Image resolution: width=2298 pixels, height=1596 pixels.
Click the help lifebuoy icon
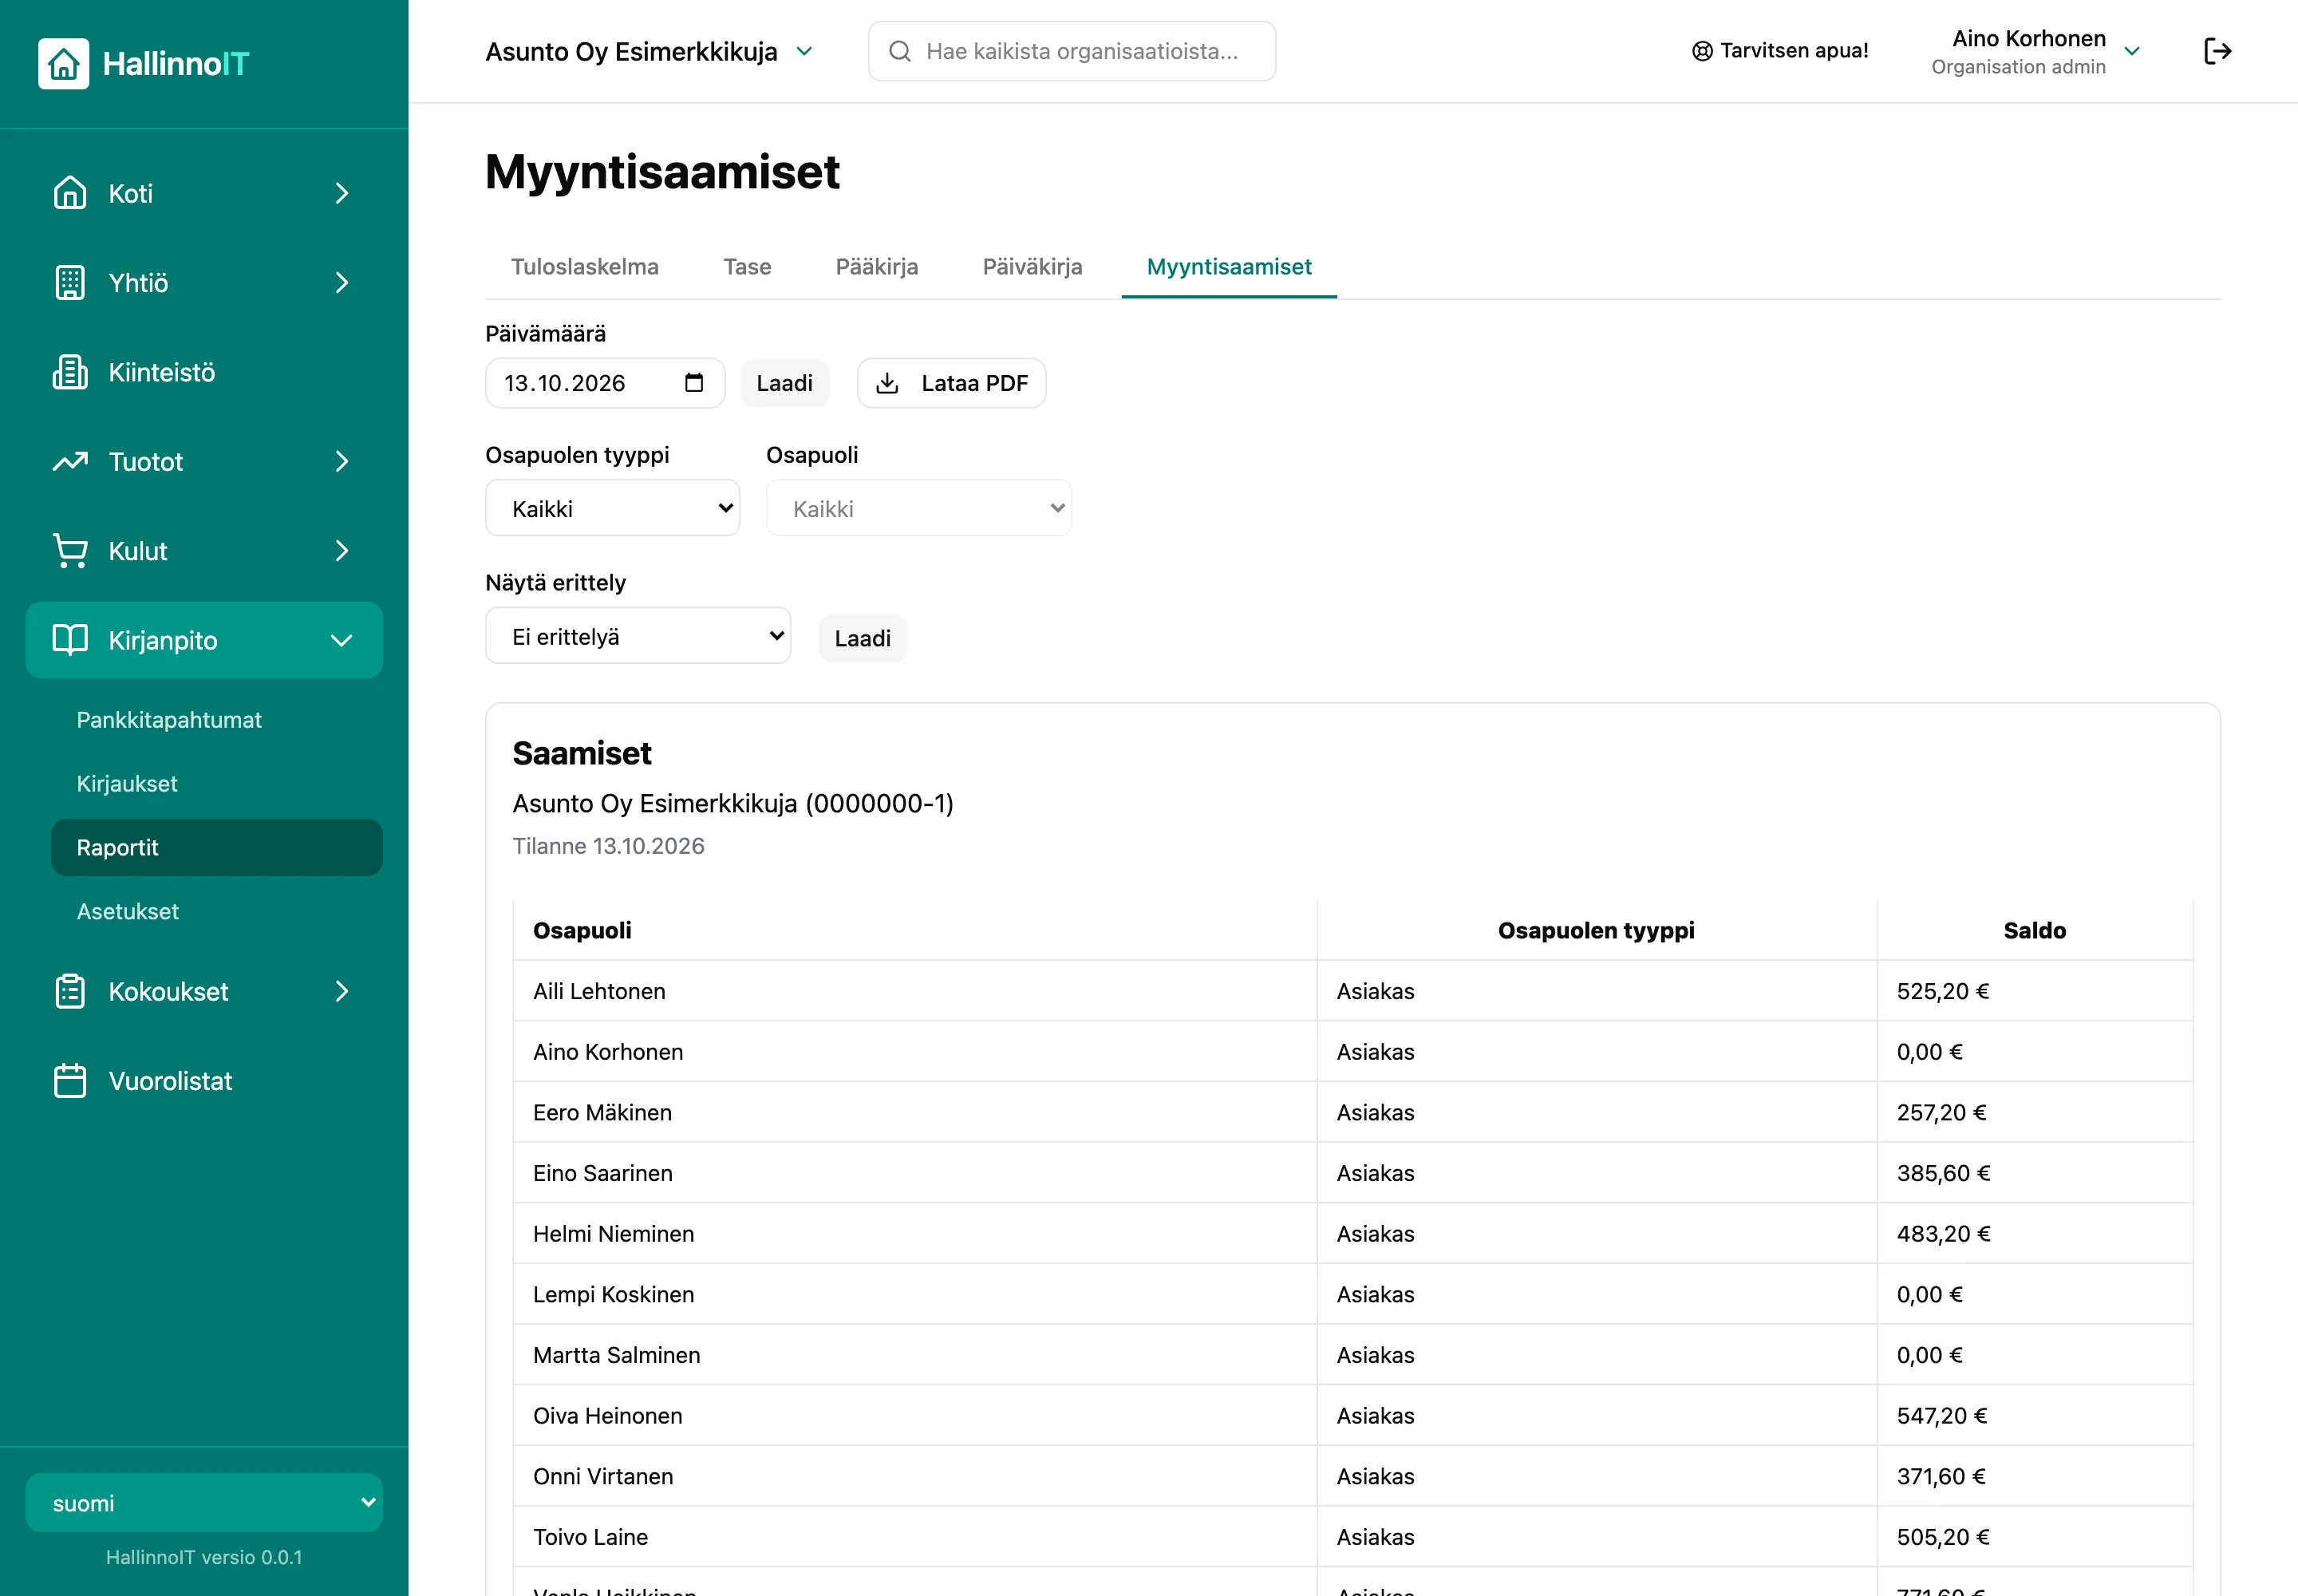[x=1702, y=51]
